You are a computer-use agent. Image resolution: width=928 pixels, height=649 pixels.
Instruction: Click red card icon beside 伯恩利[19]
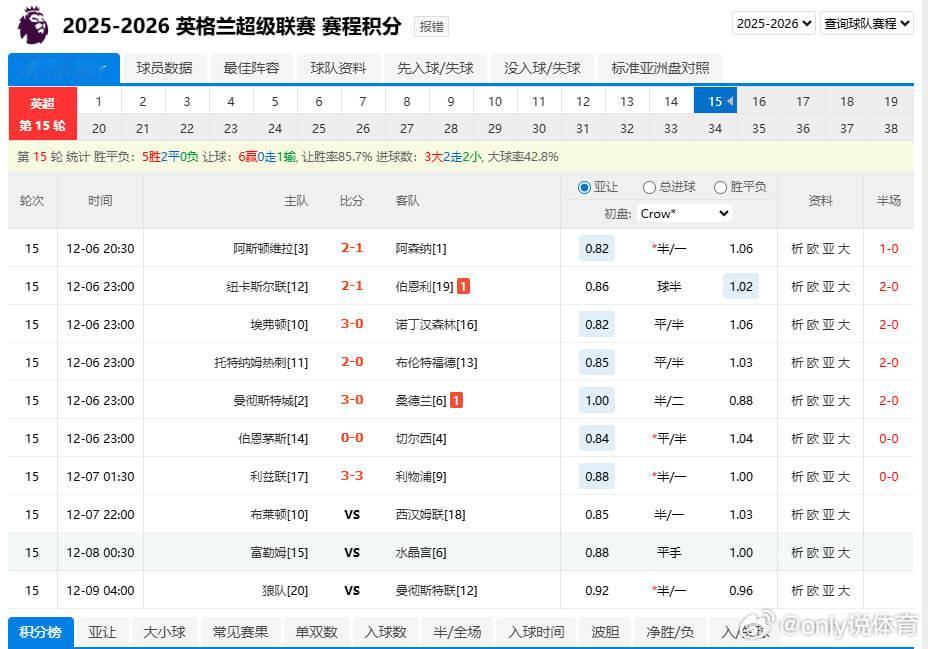(463, 286)
